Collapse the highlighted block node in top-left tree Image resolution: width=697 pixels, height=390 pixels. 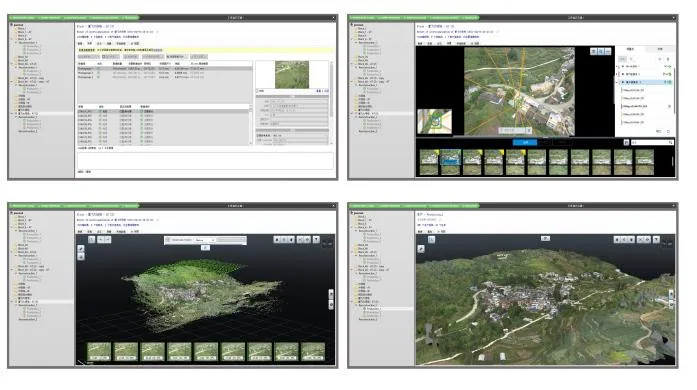12,114
